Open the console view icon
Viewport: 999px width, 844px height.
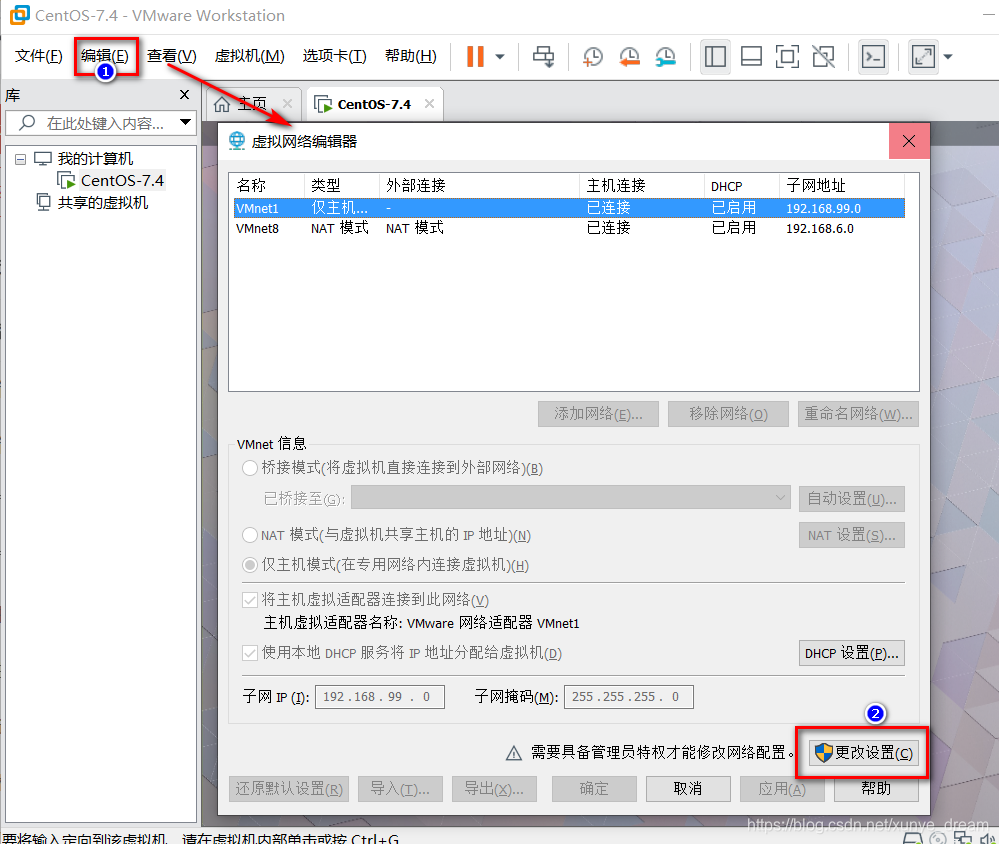coord(873,57)
